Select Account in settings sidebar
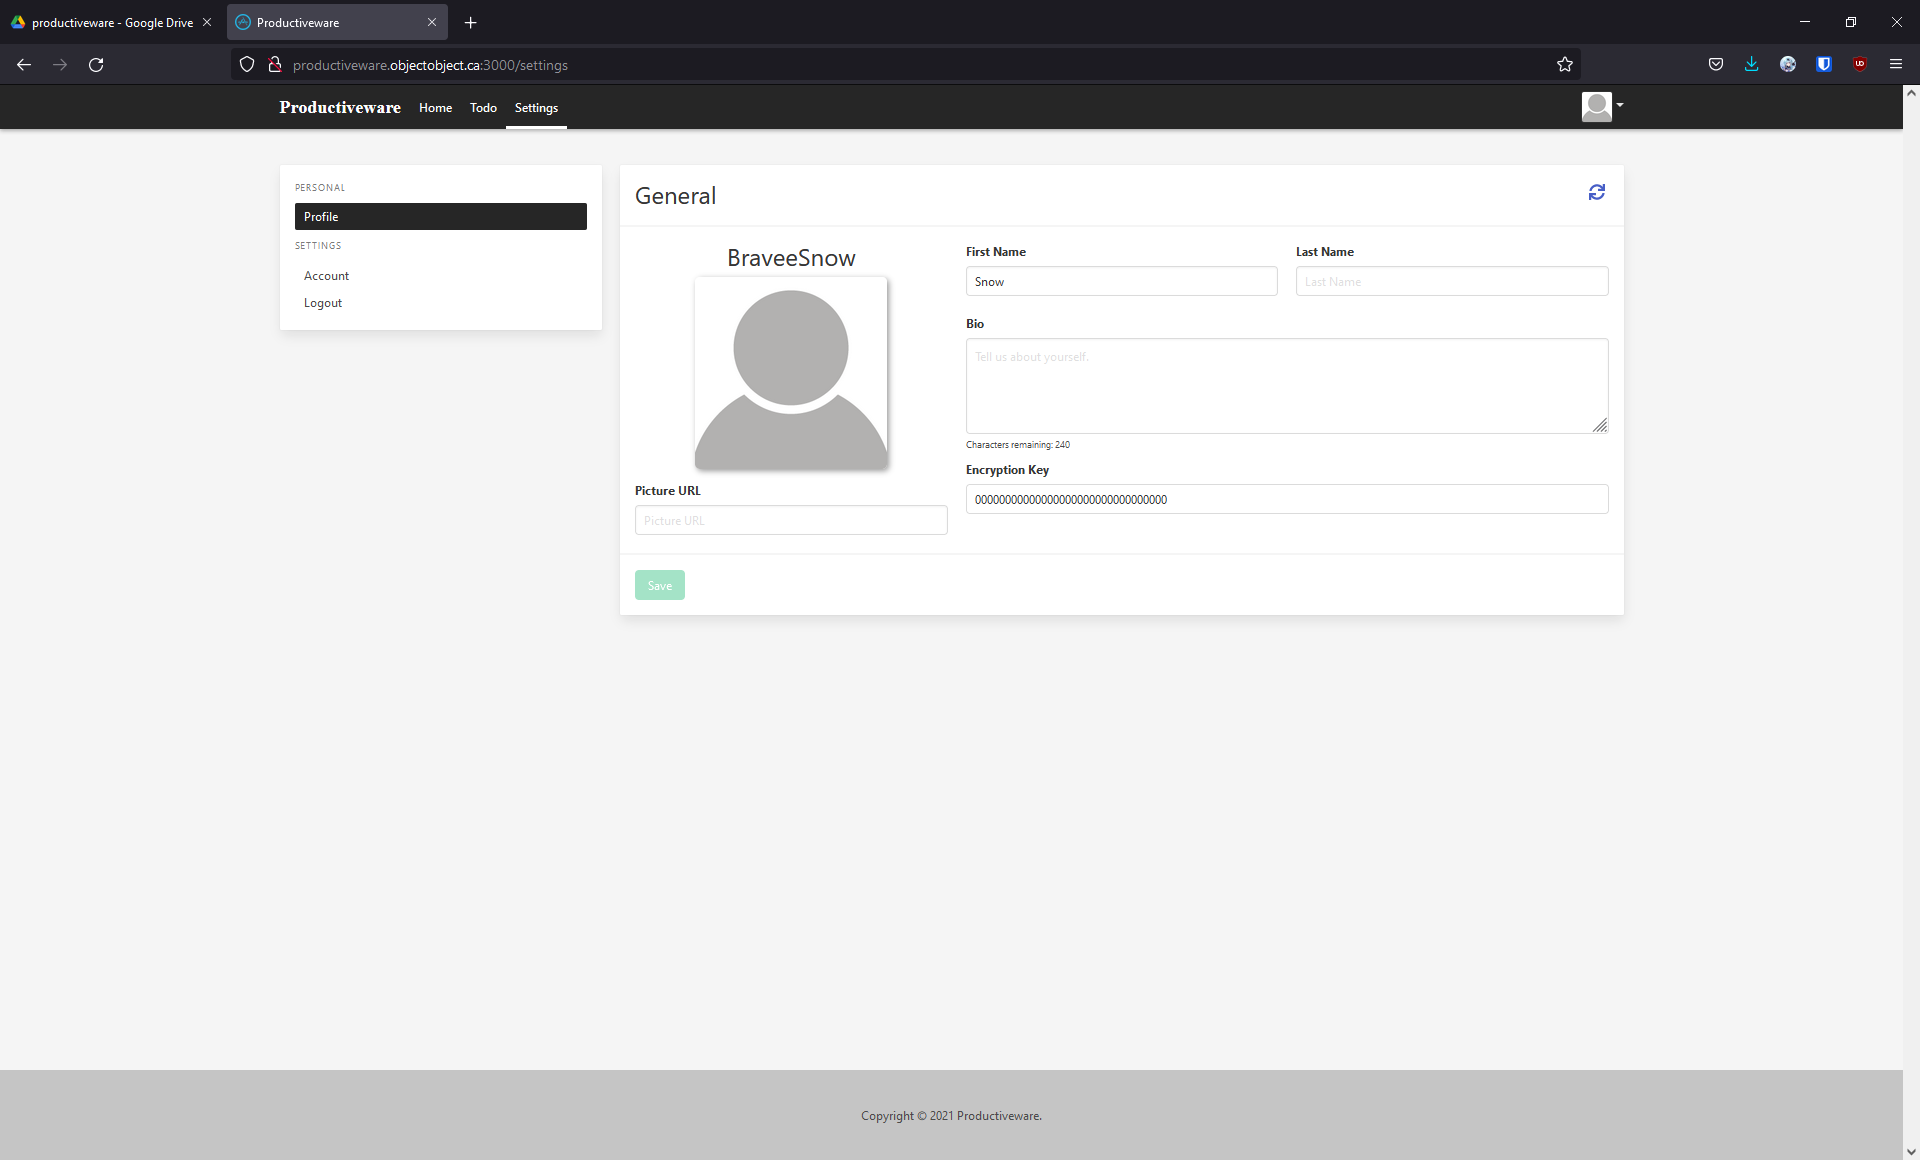The height and width of the screenshot is (1160, 1920). pyautogui.click(x=326, y=276)
